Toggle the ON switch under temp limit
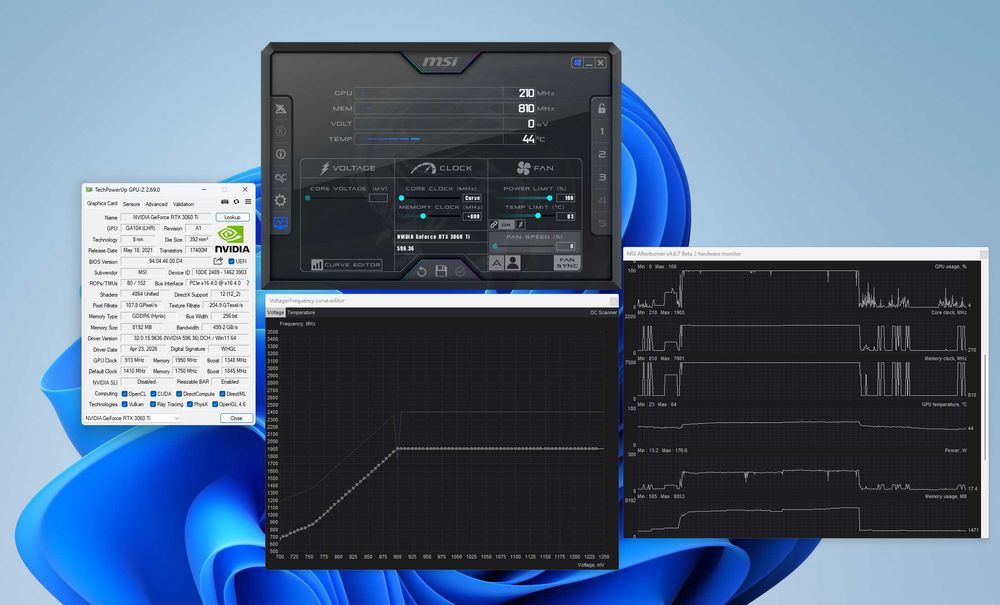Screen dimensions: 1000x605 point(506,224)
